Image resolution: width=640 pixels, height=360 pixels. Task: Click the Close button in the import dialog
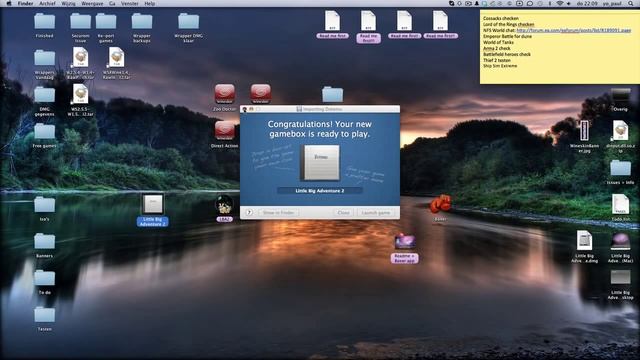[344, 213]
